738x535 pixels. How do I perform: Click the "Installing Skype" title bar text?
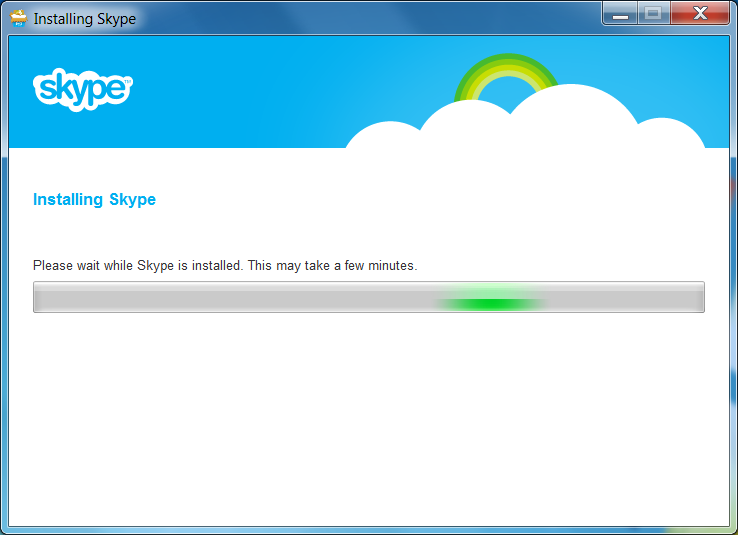click(x=85, y=19)
